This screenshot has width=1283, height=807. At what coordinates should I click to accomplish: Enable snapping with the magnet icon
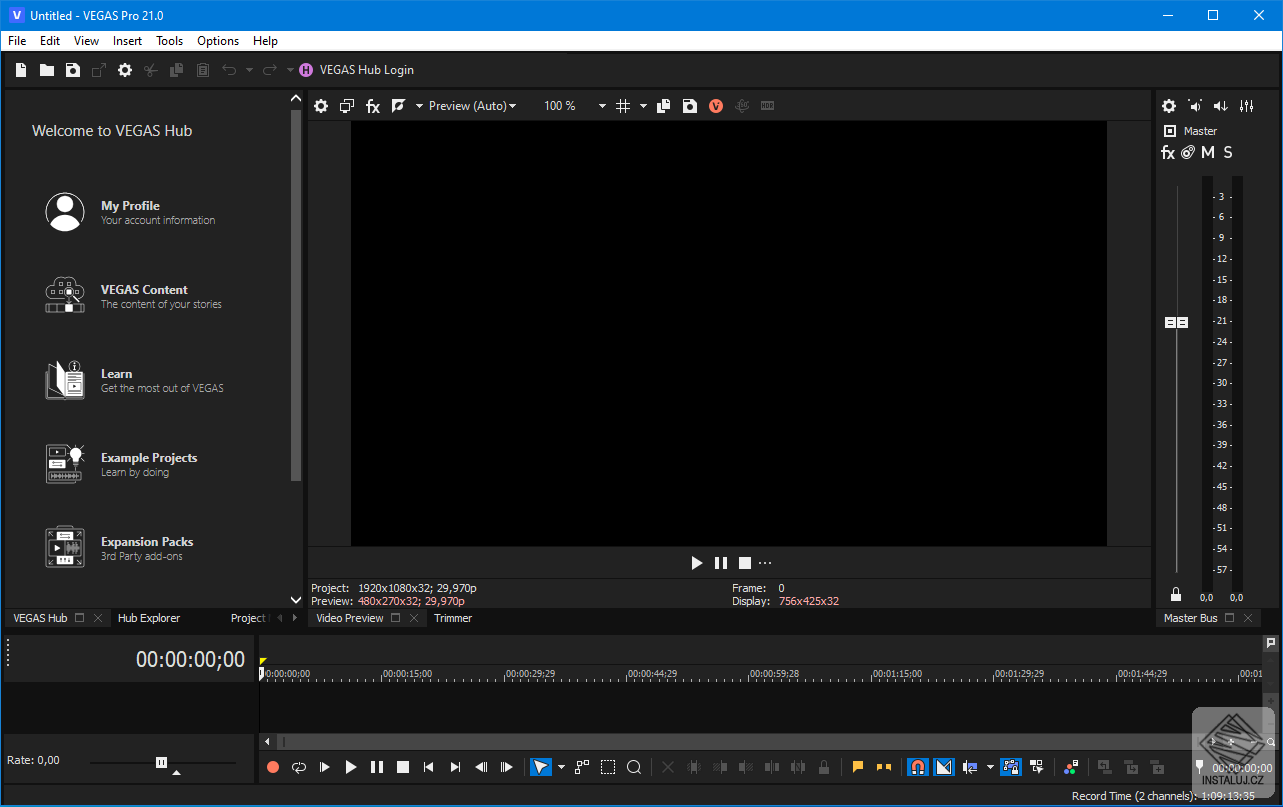pyautogui.click(x=918, y=766)
